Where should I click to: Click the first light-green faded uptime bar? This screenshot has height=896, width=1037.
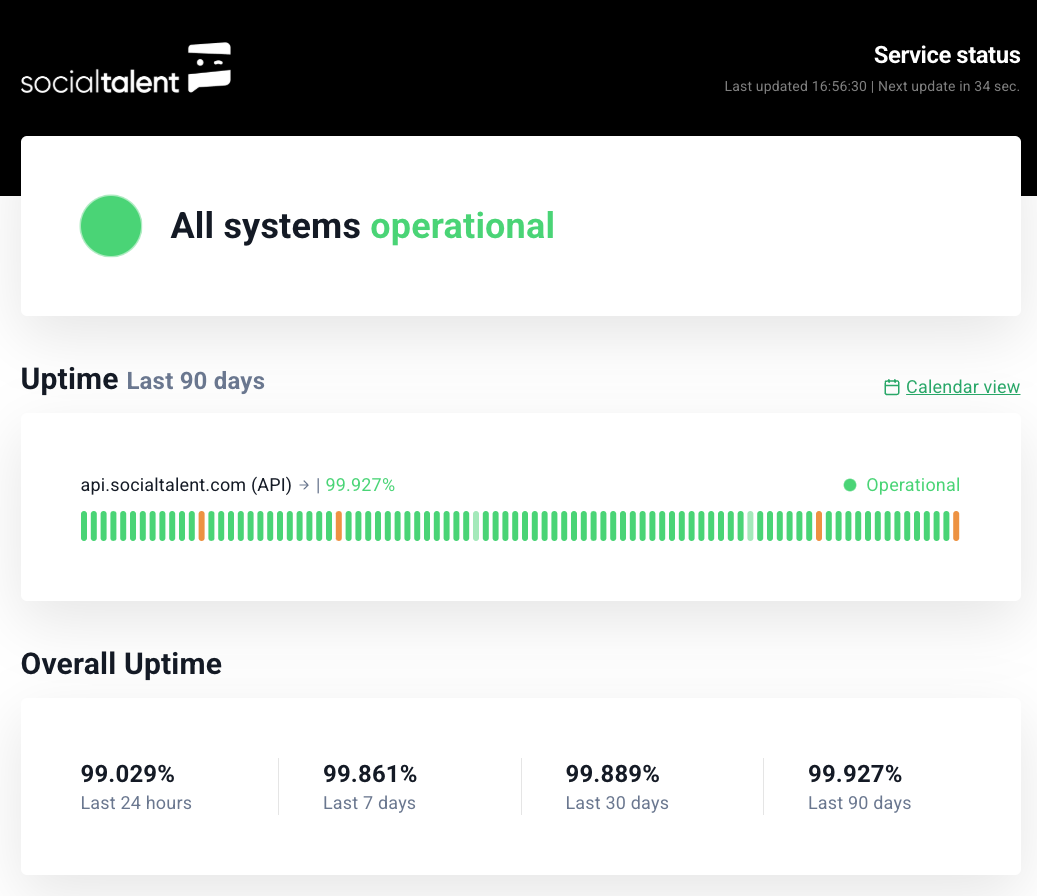(476, 526)
